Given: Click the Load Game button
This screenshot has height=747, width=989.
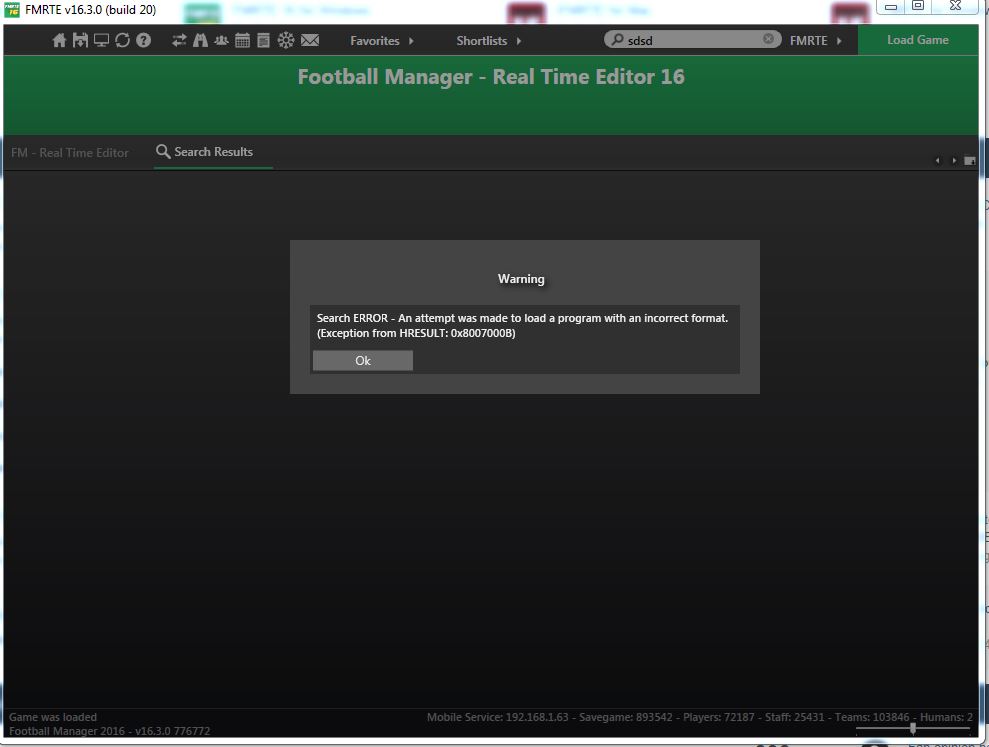Looking at the screenshot, I should pos(918,40).
